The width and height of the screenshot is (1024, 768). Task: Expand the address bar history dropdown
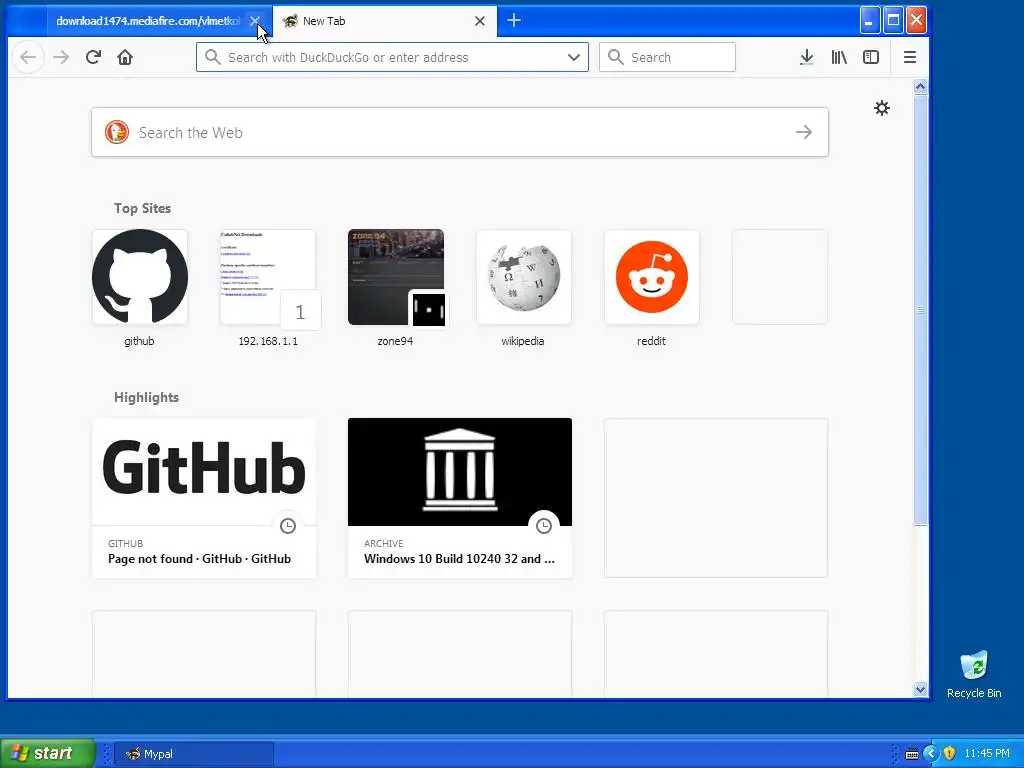point(573,57)
